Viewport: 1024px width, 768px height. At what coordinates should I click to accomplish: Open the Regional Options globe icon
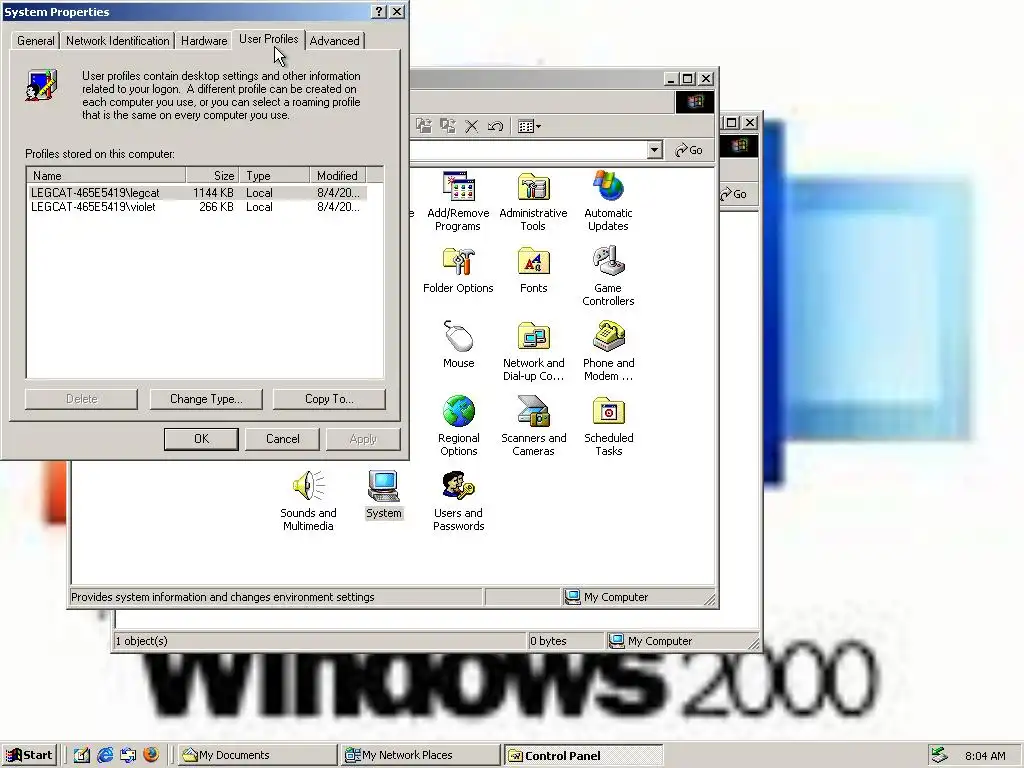[458, 426]
